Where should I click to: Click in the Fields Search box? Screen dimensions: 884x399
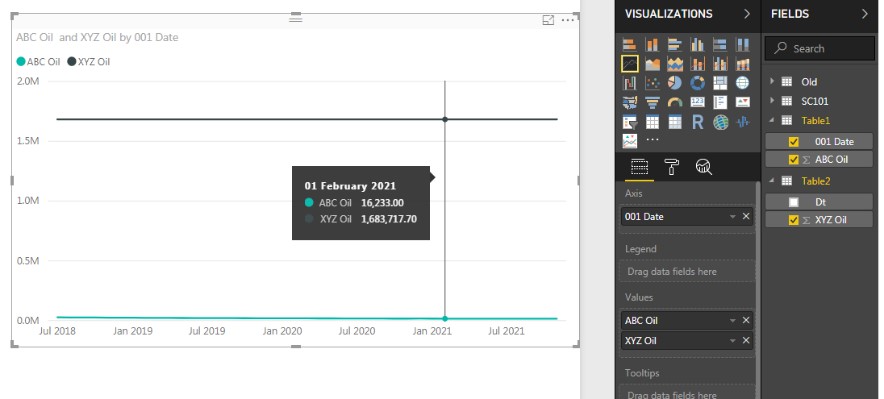(819, 48)
